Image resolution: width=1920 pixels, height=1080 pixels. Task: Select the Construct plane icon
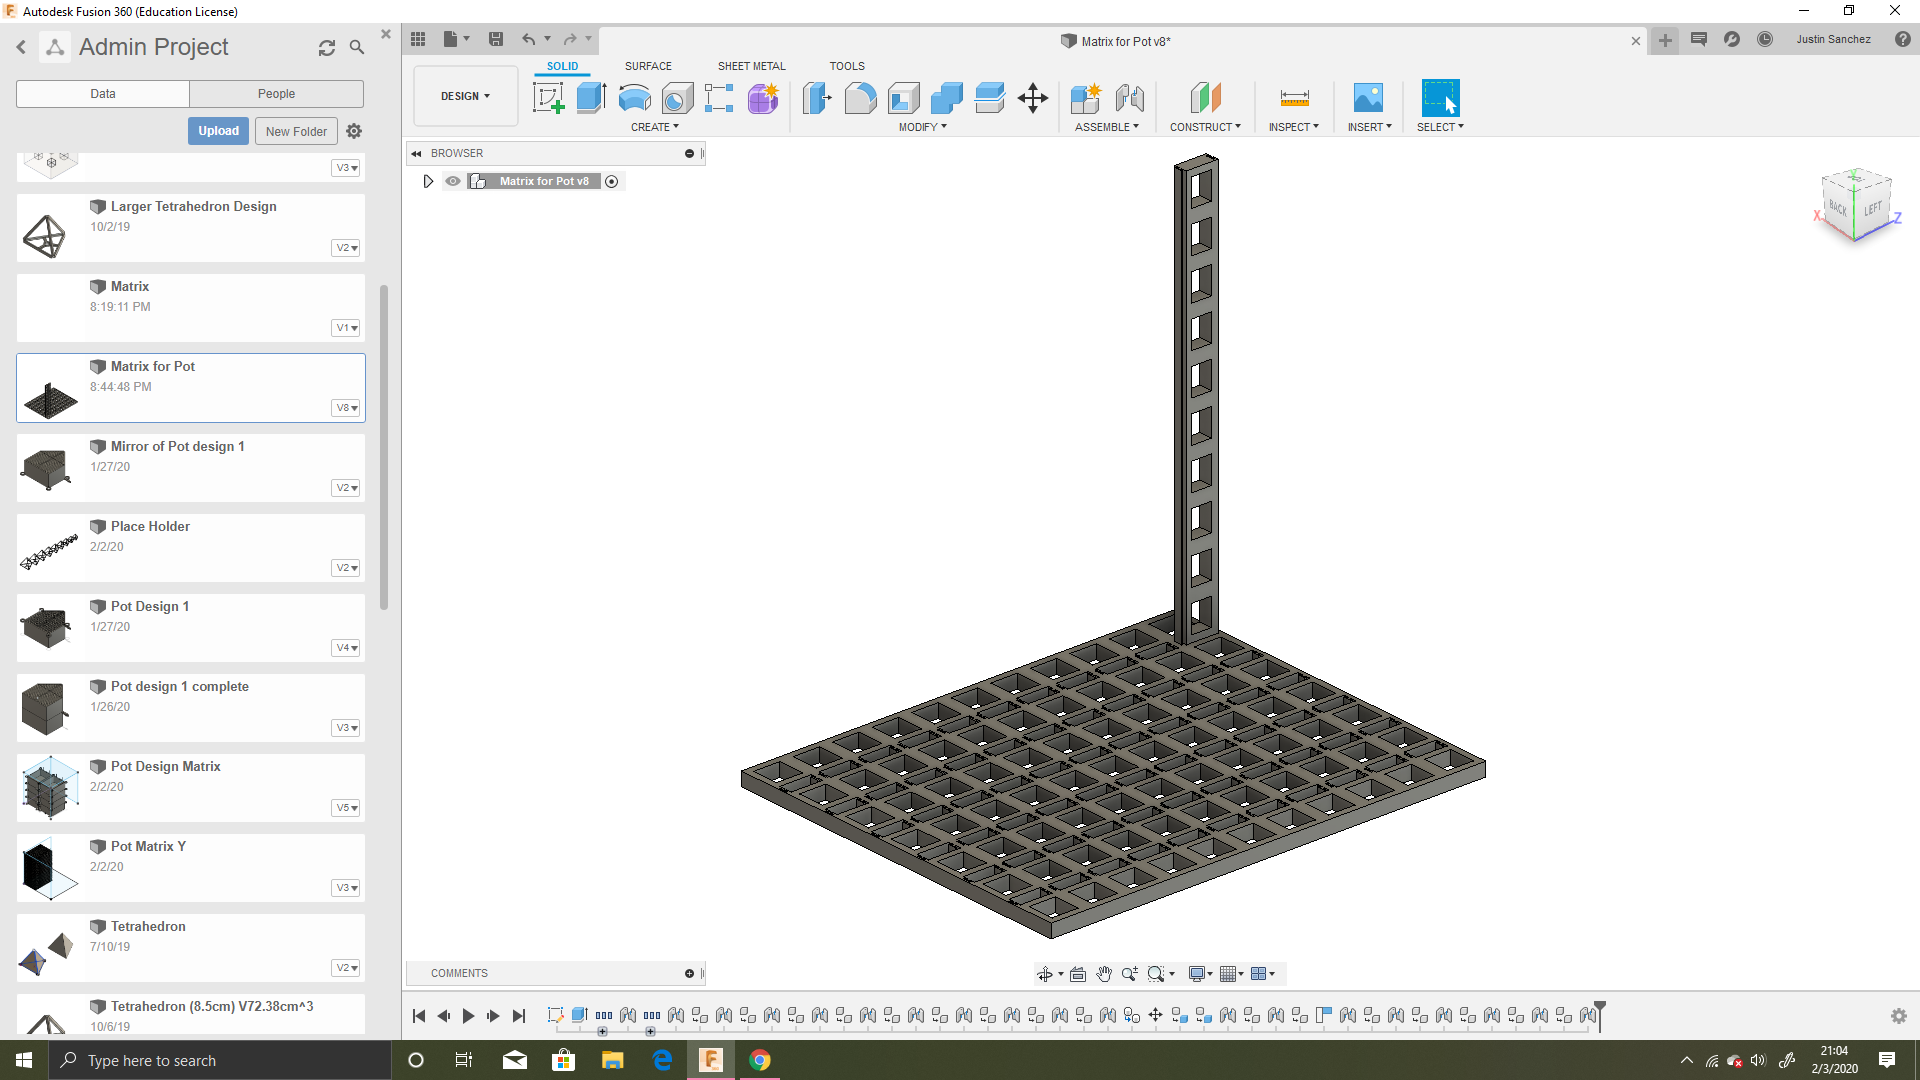tap(1205, 98)
